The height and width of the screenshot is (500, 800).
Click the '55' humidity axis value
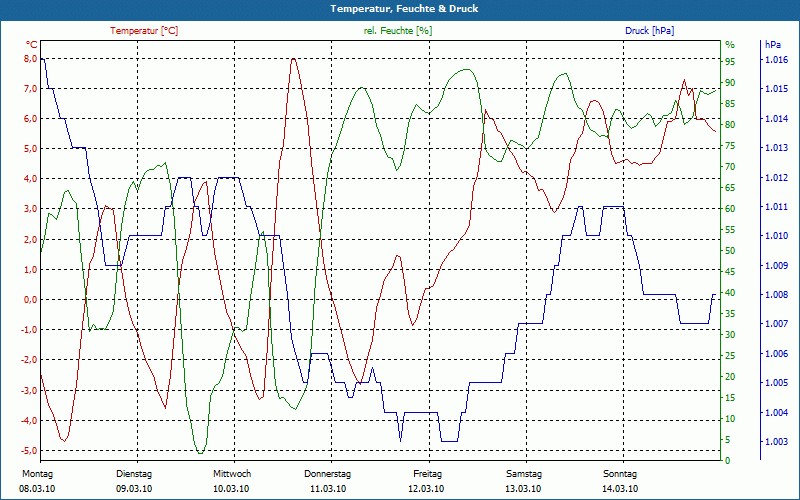pos(730,230)
